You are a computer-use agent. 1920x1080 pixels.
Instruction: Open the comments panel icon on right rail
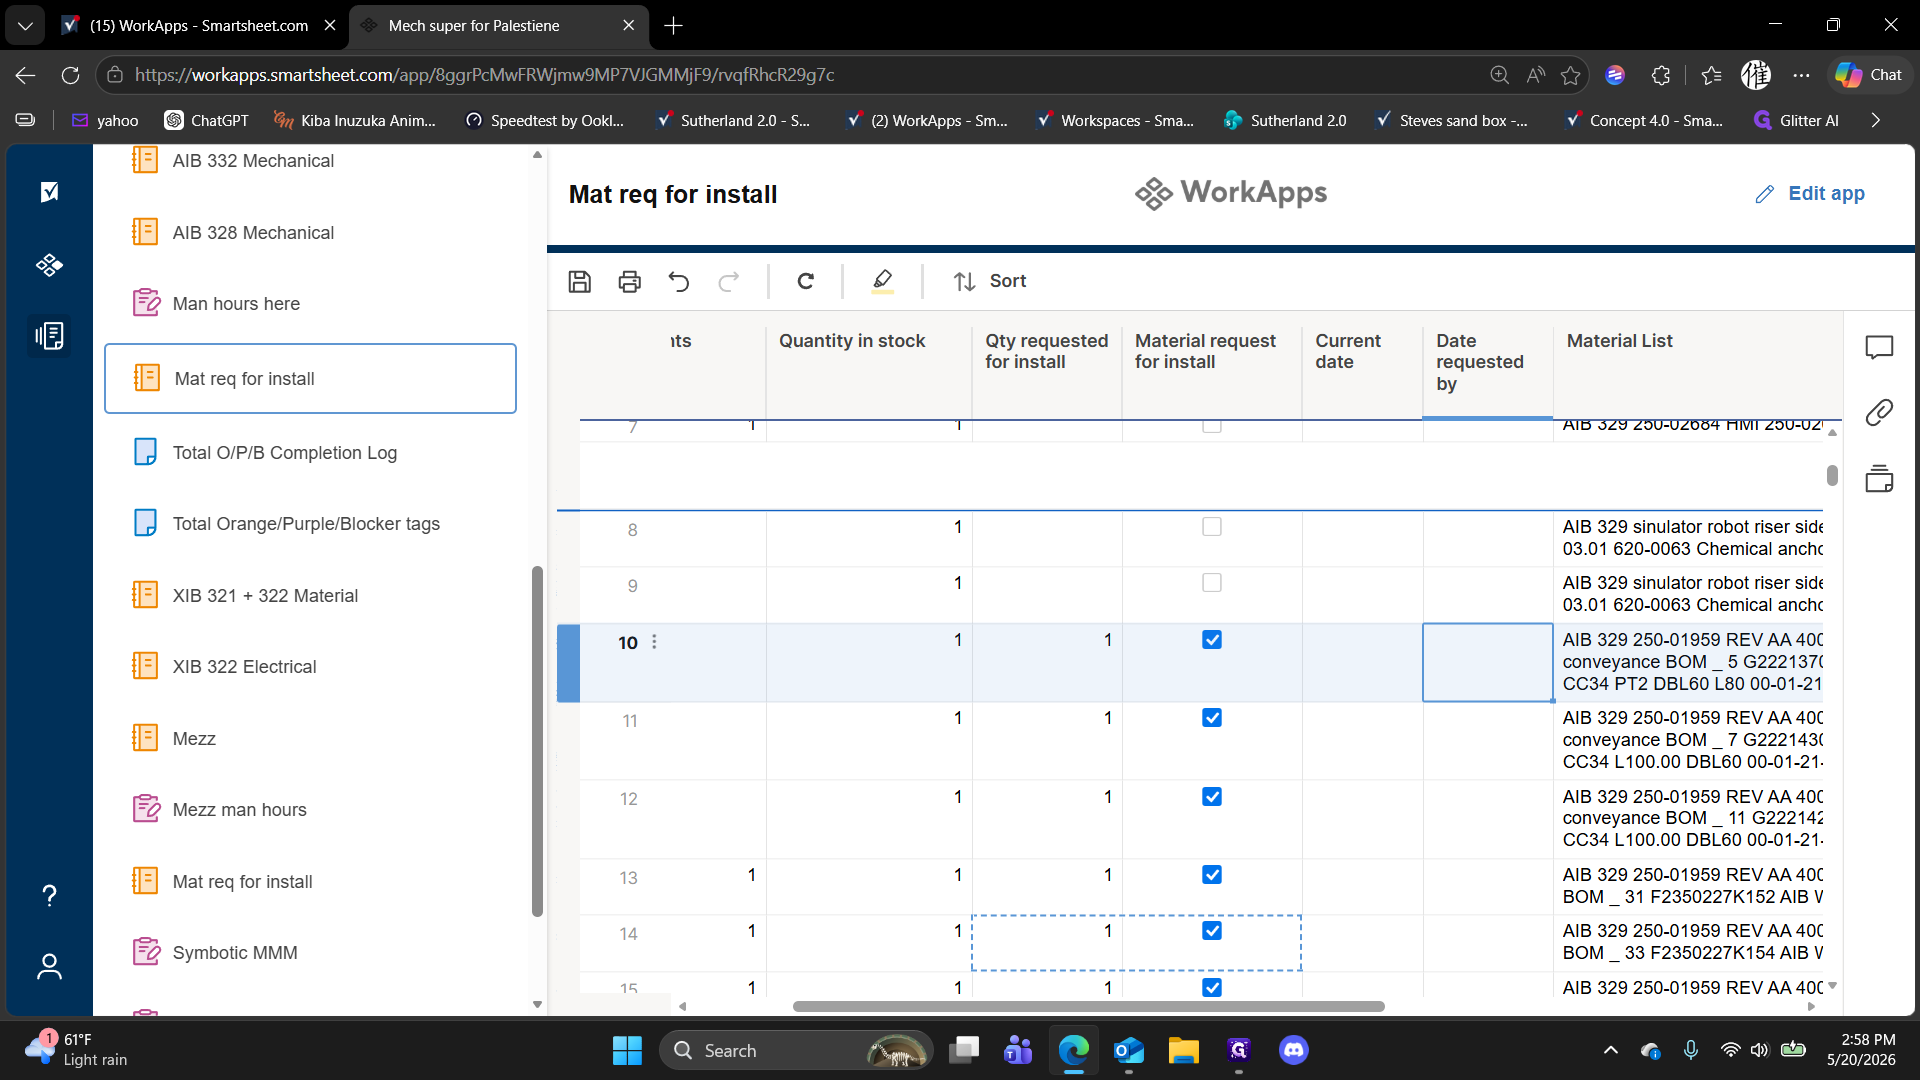[1879, 347]
